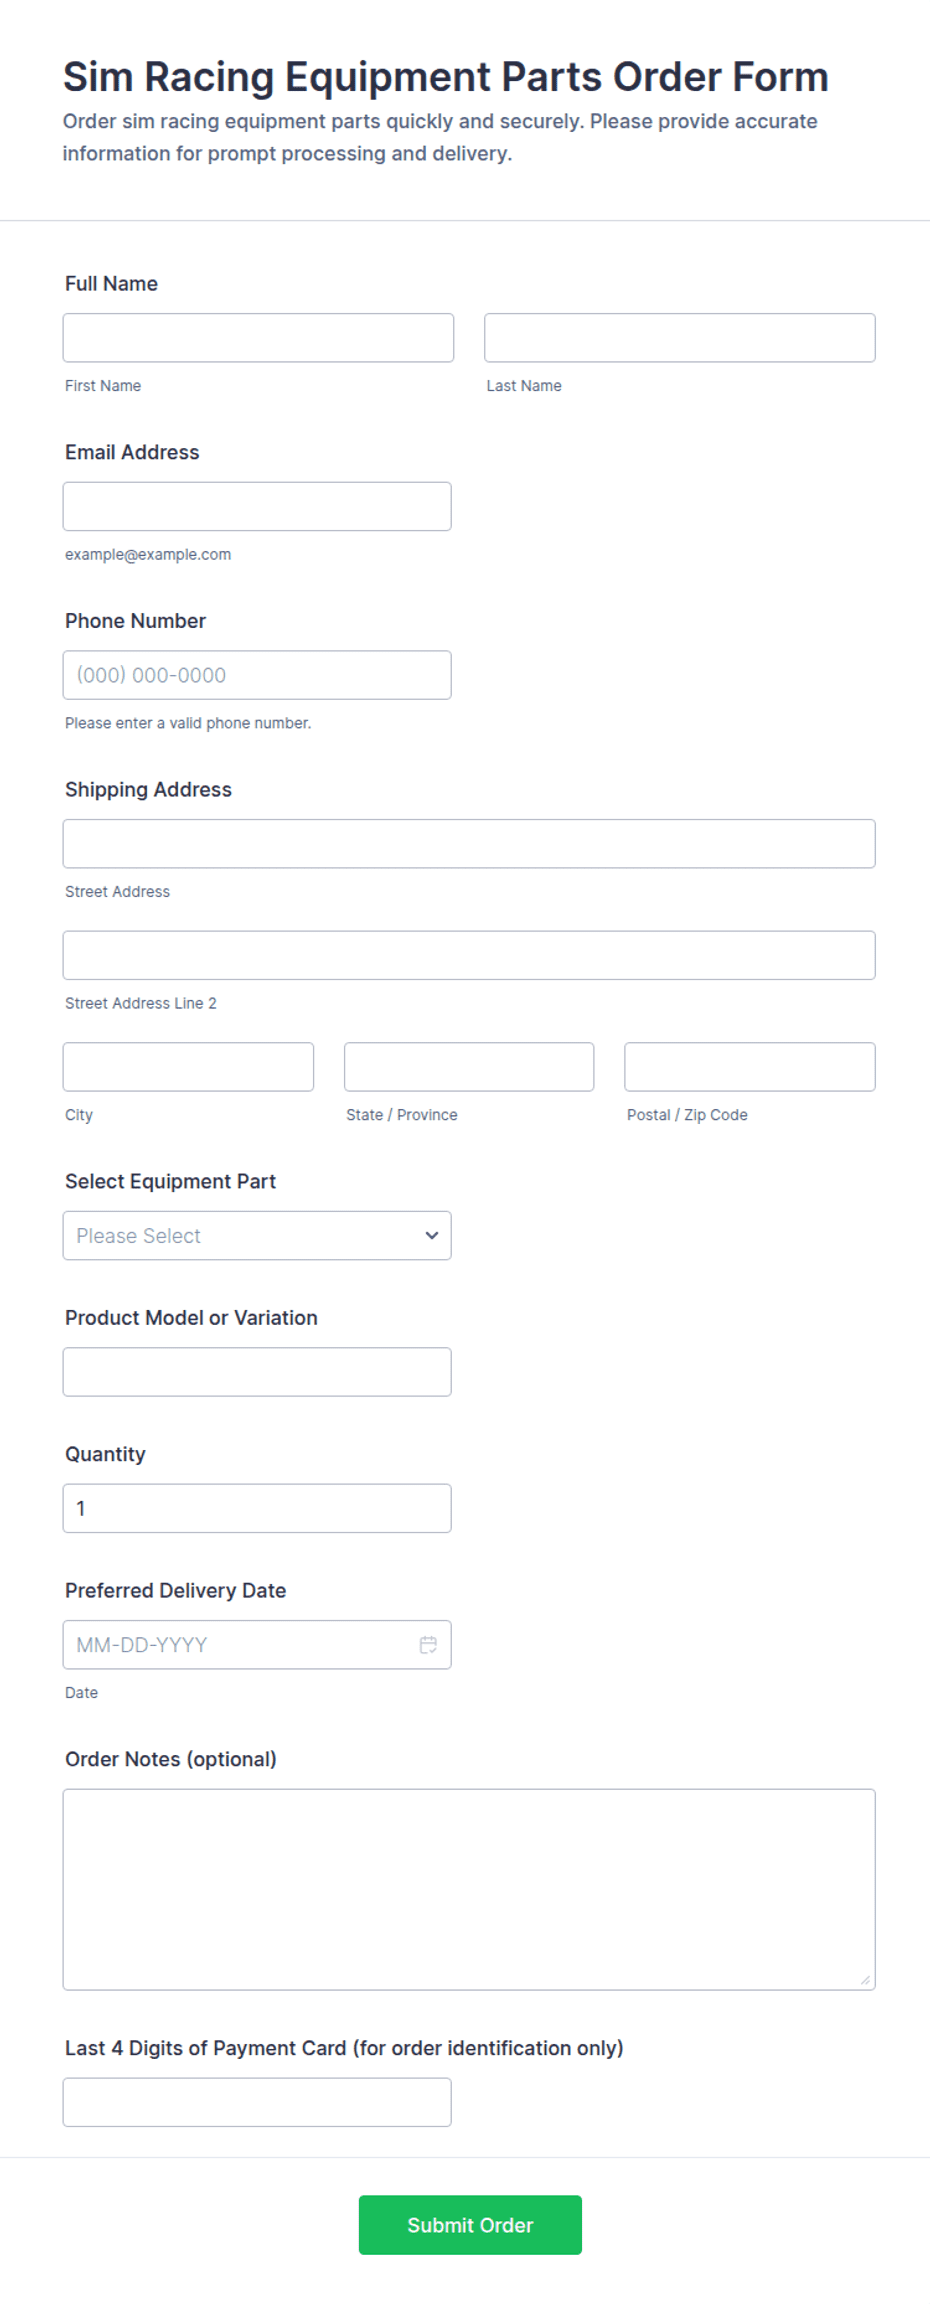Focus the Last Name field
Screen dimensions: 930x2304
679,338
